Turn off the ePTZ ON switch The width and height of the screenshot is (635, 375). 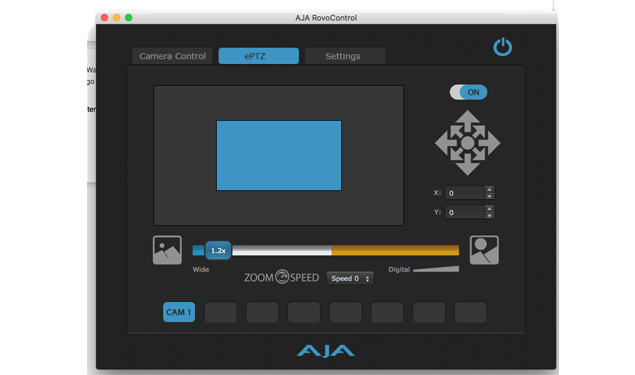pos(469,92)
